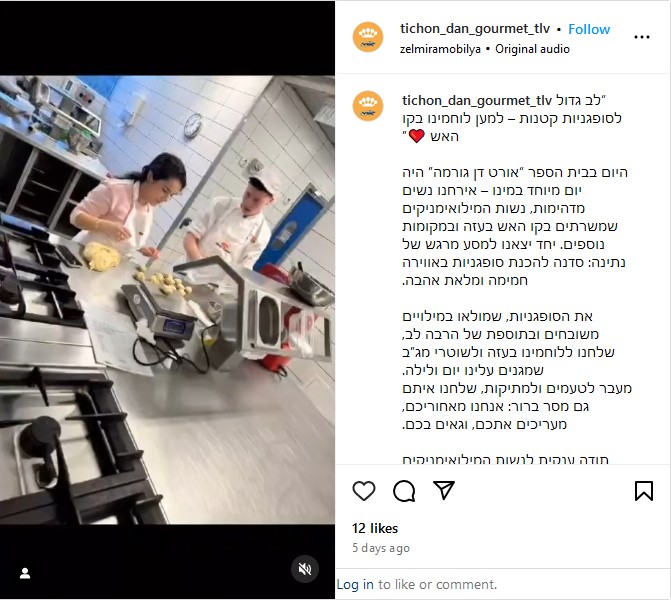Click the Hebrew caption text body

pos(516,298)
